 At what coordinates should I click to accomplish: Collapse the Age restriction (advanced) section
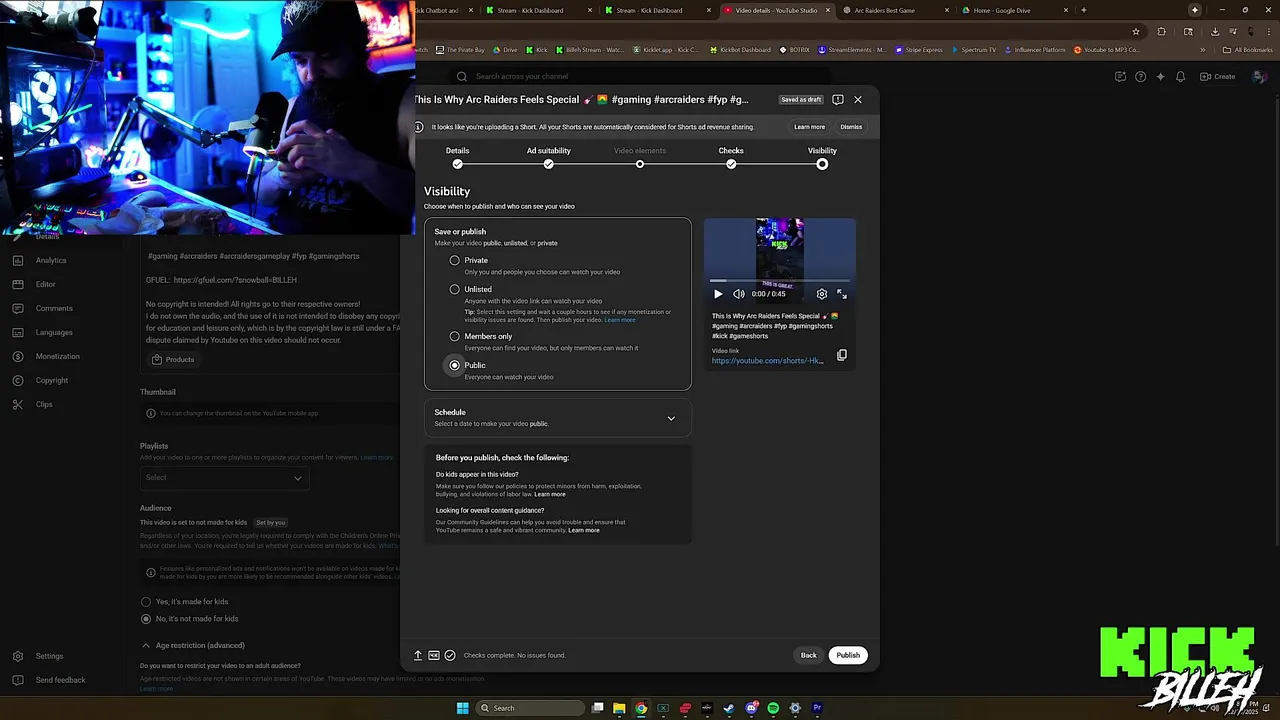146,645
